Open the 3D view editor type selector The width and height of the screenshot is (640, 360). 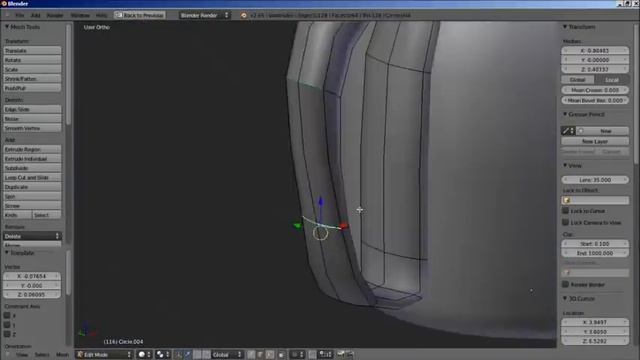point(8,354)
